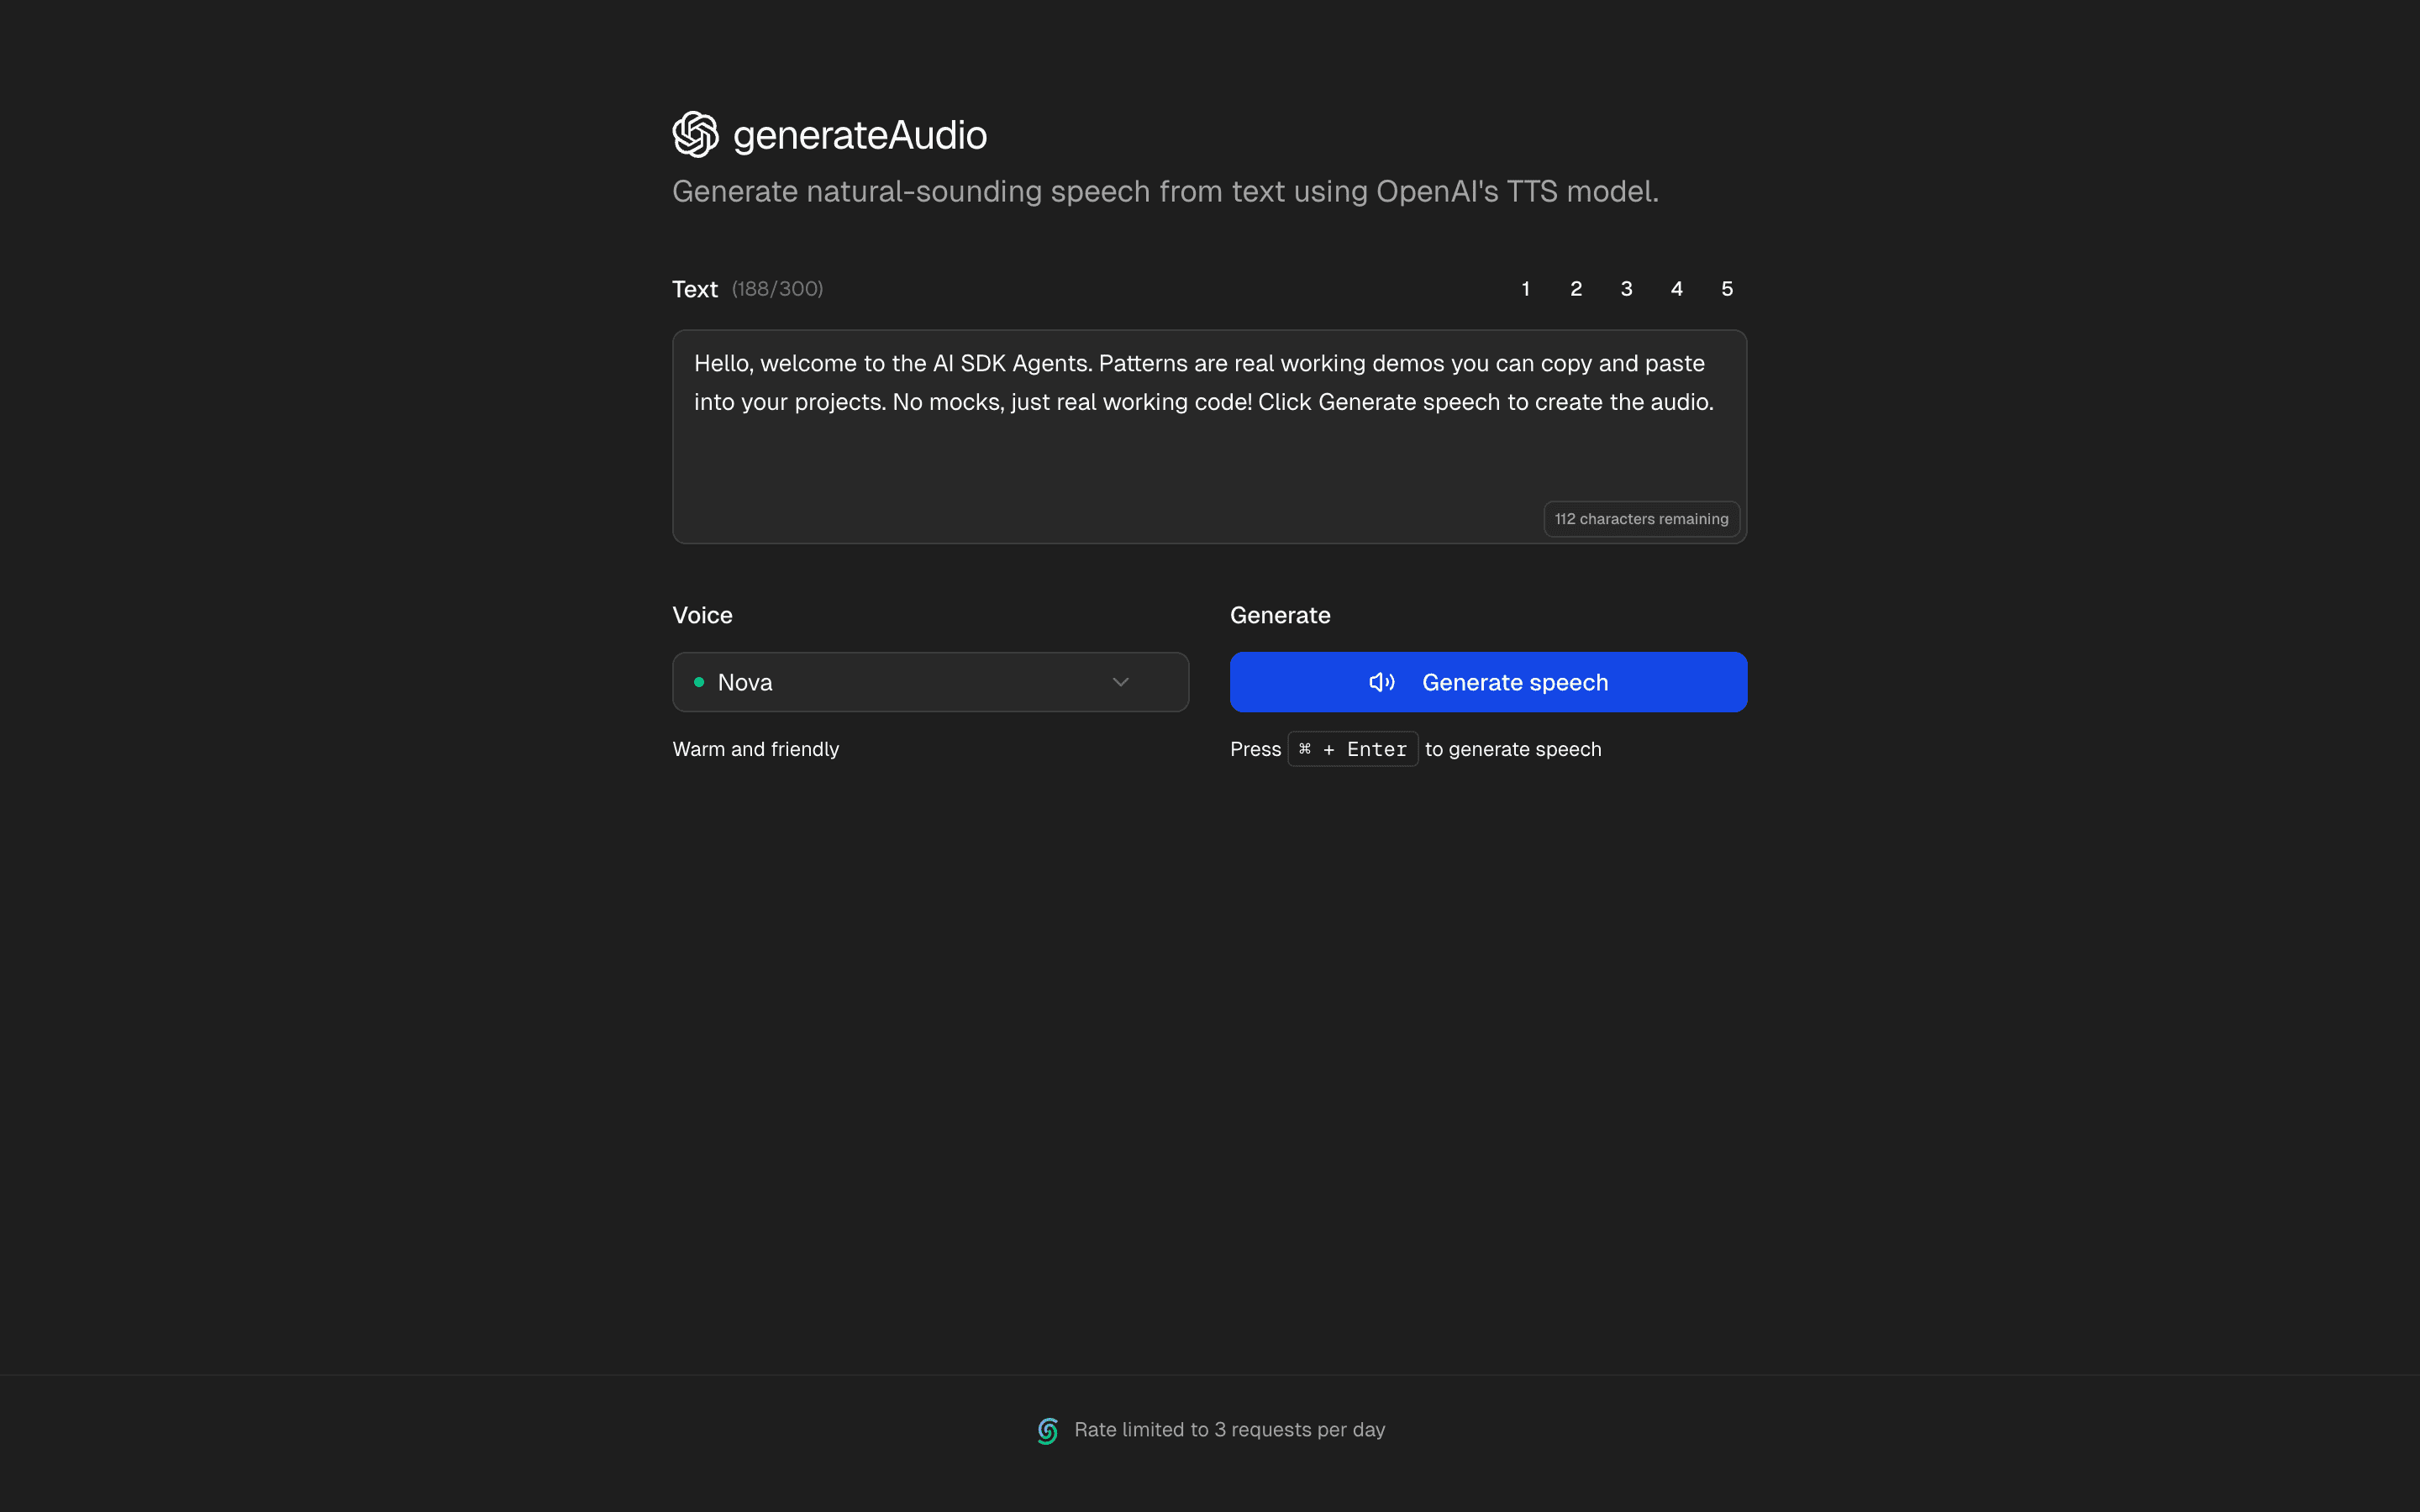This screenshot has height=1512, width=2420.
Task: Select text preset number 1
Action: click(1525, 288)
